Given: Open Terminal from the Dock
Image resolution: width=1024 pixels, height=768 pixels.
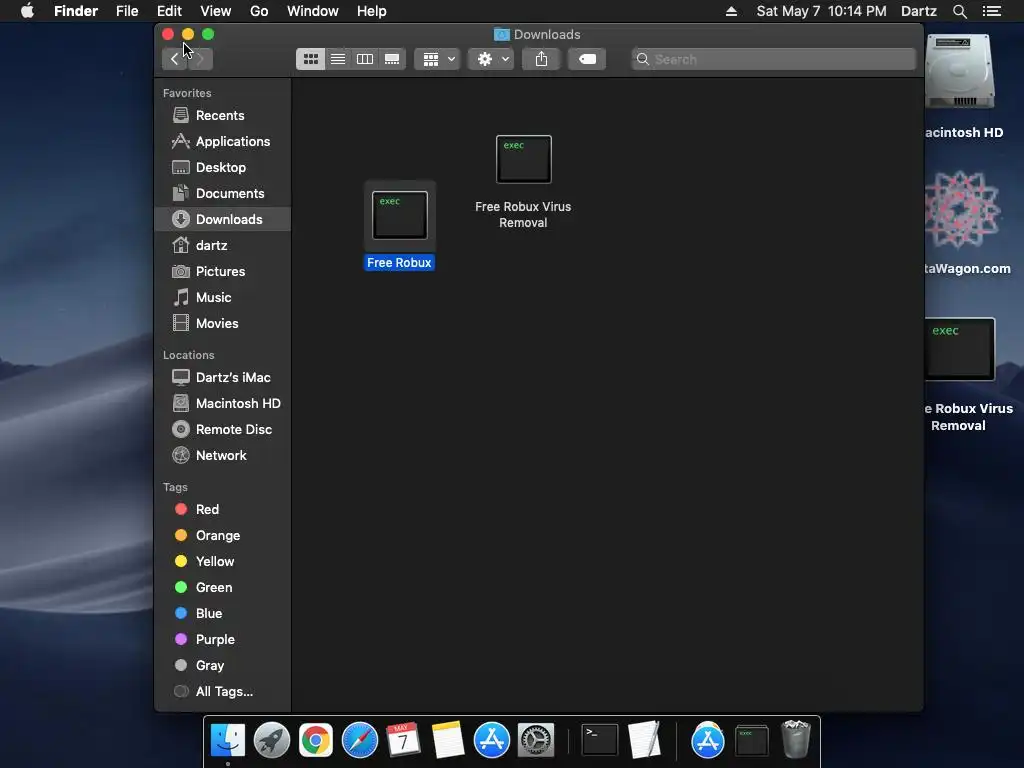Looking at the screenshot, I should pyautogui.click(x=600, y=741).
